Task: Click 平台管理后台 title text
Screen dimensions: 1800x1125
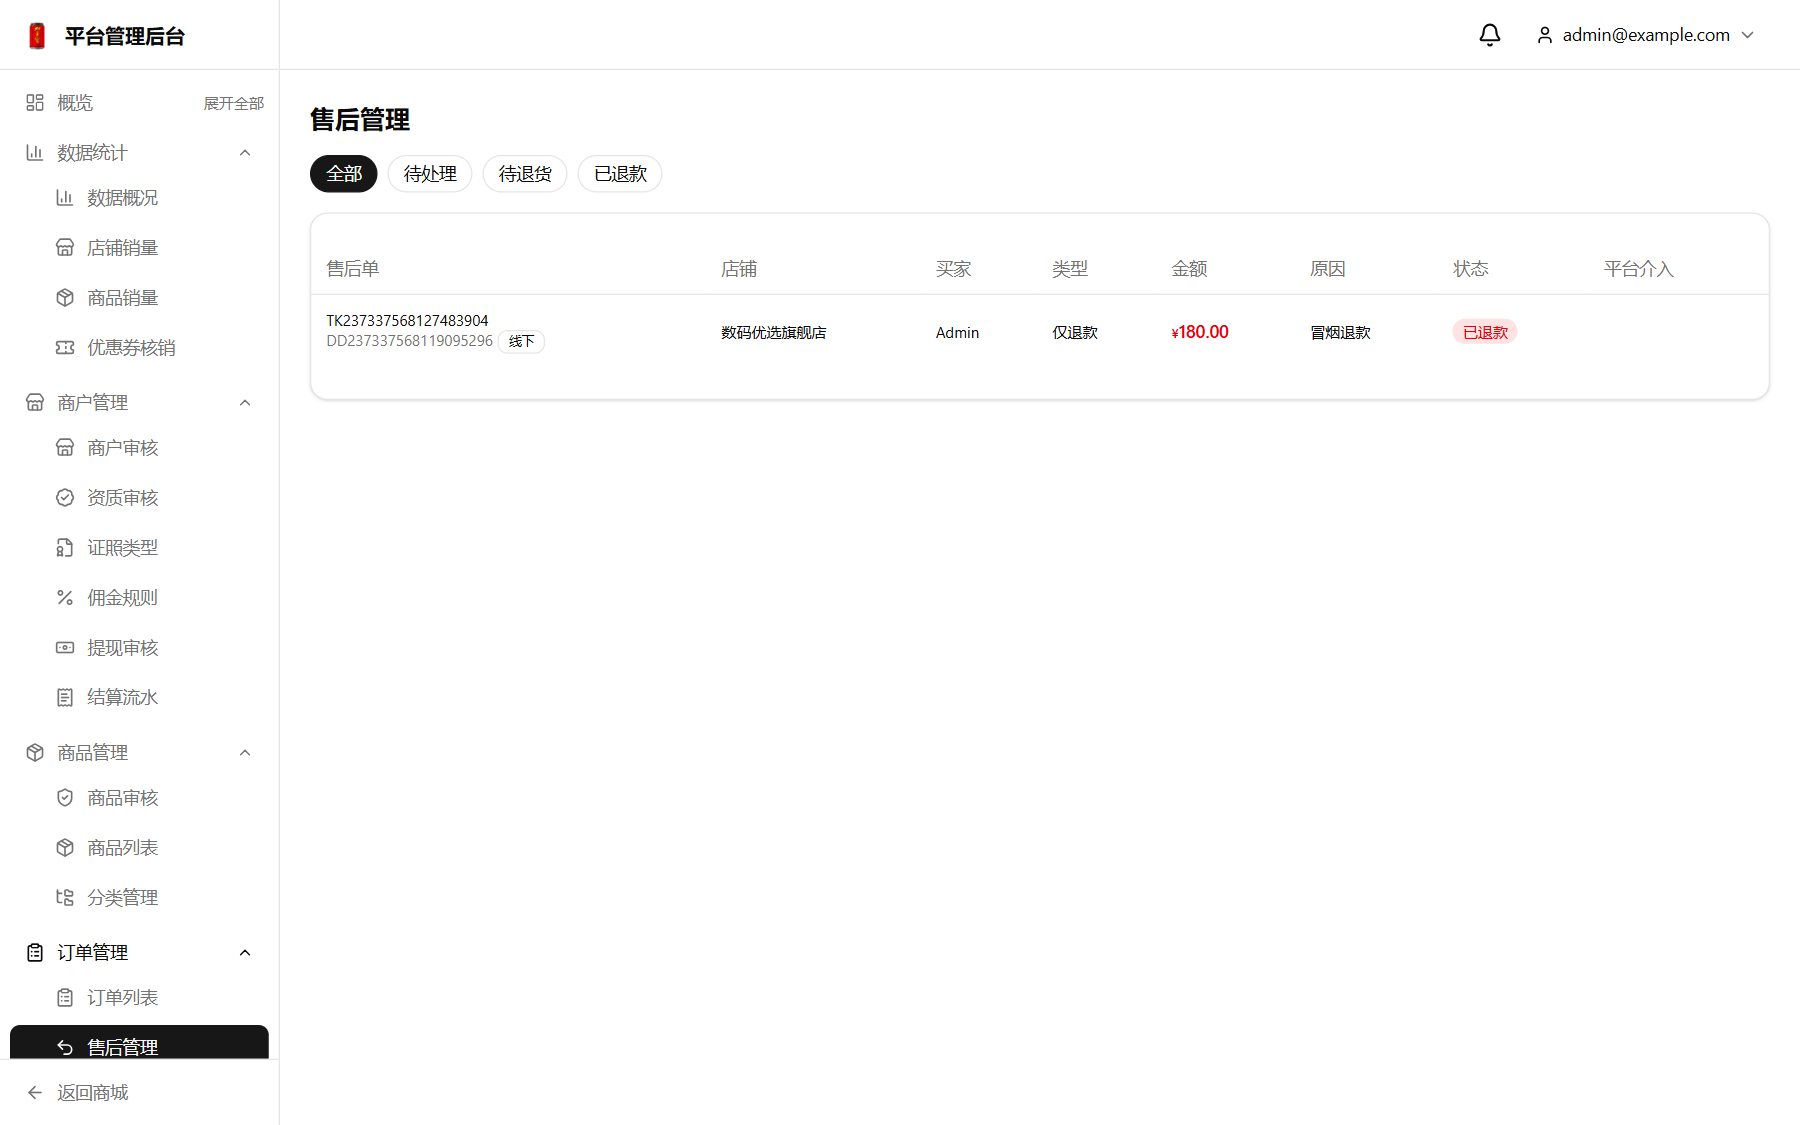Action: 125,36
